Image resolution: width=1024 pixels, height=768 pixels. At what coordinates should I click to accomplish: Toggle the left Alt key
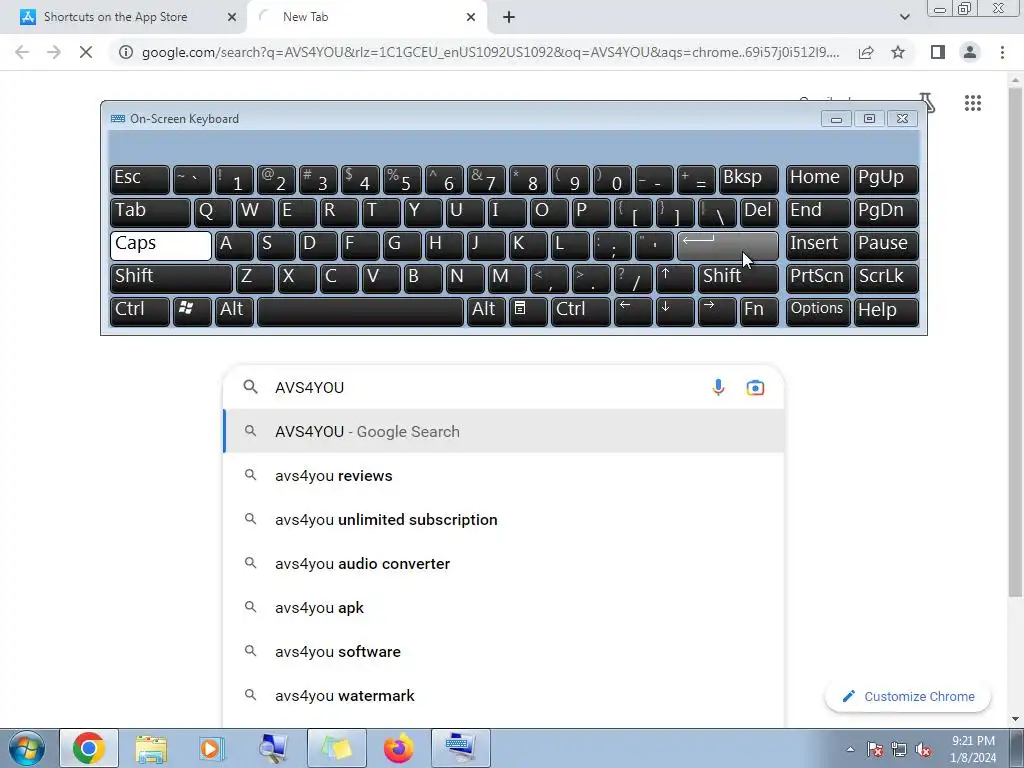coord(234,310)
